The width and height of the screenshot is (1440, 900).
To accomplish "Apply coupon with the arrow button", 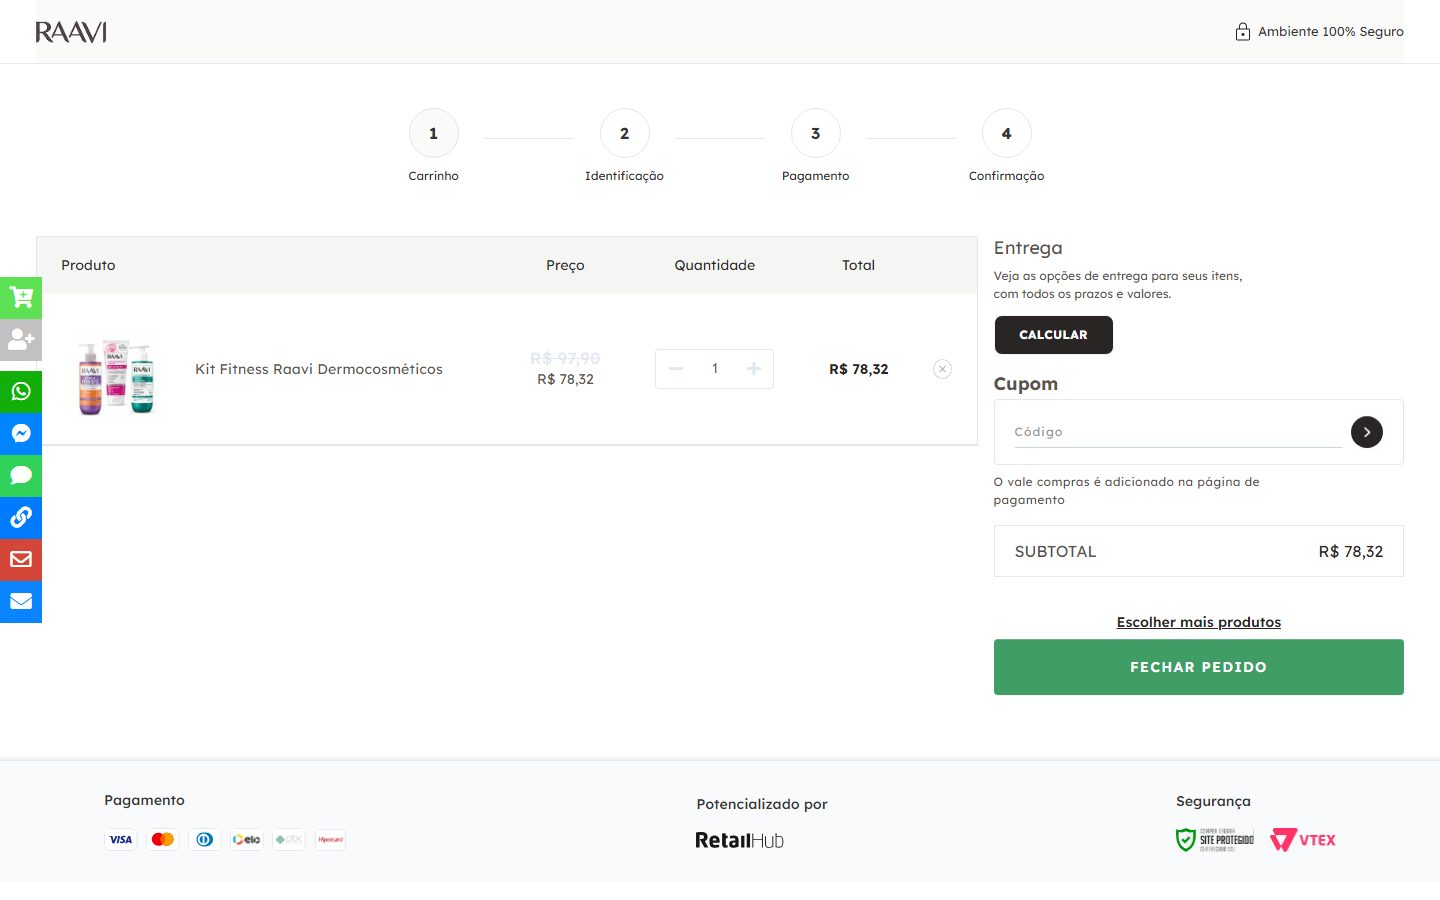I will (x=1367, y=432).
